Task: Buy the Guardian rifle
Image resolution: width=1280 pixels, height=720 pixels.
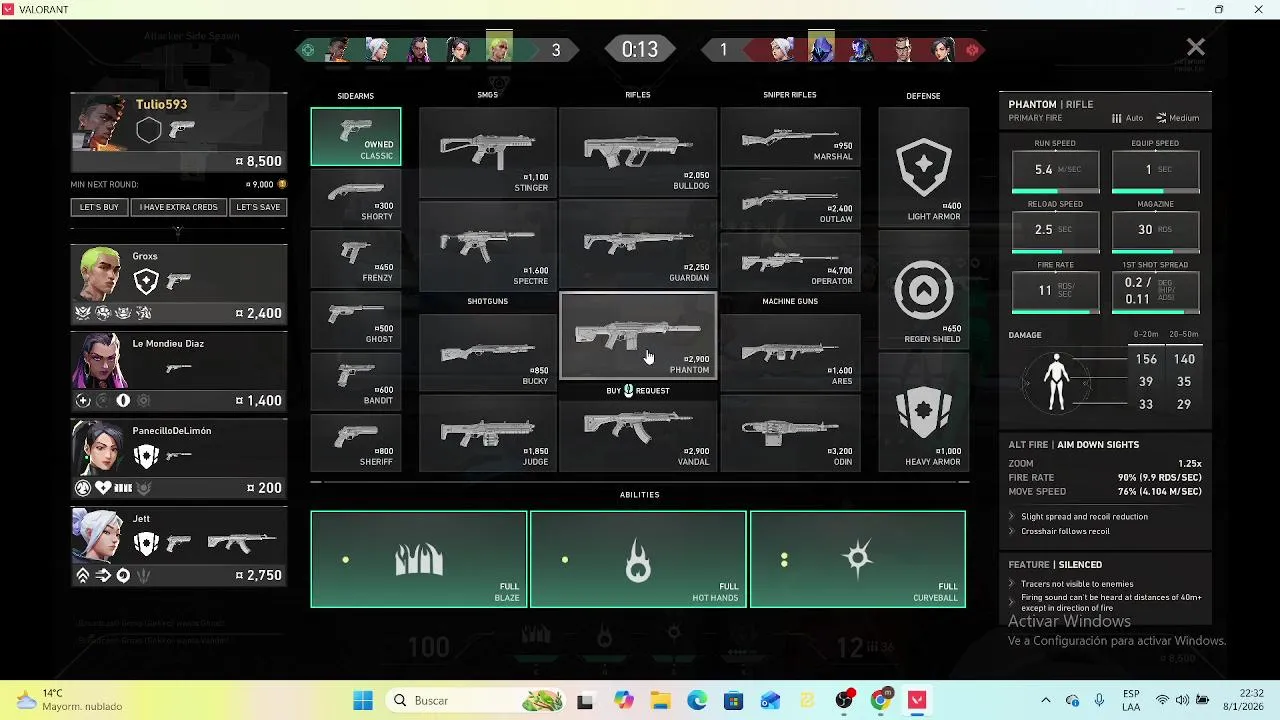Action: [x=638, y=245]
